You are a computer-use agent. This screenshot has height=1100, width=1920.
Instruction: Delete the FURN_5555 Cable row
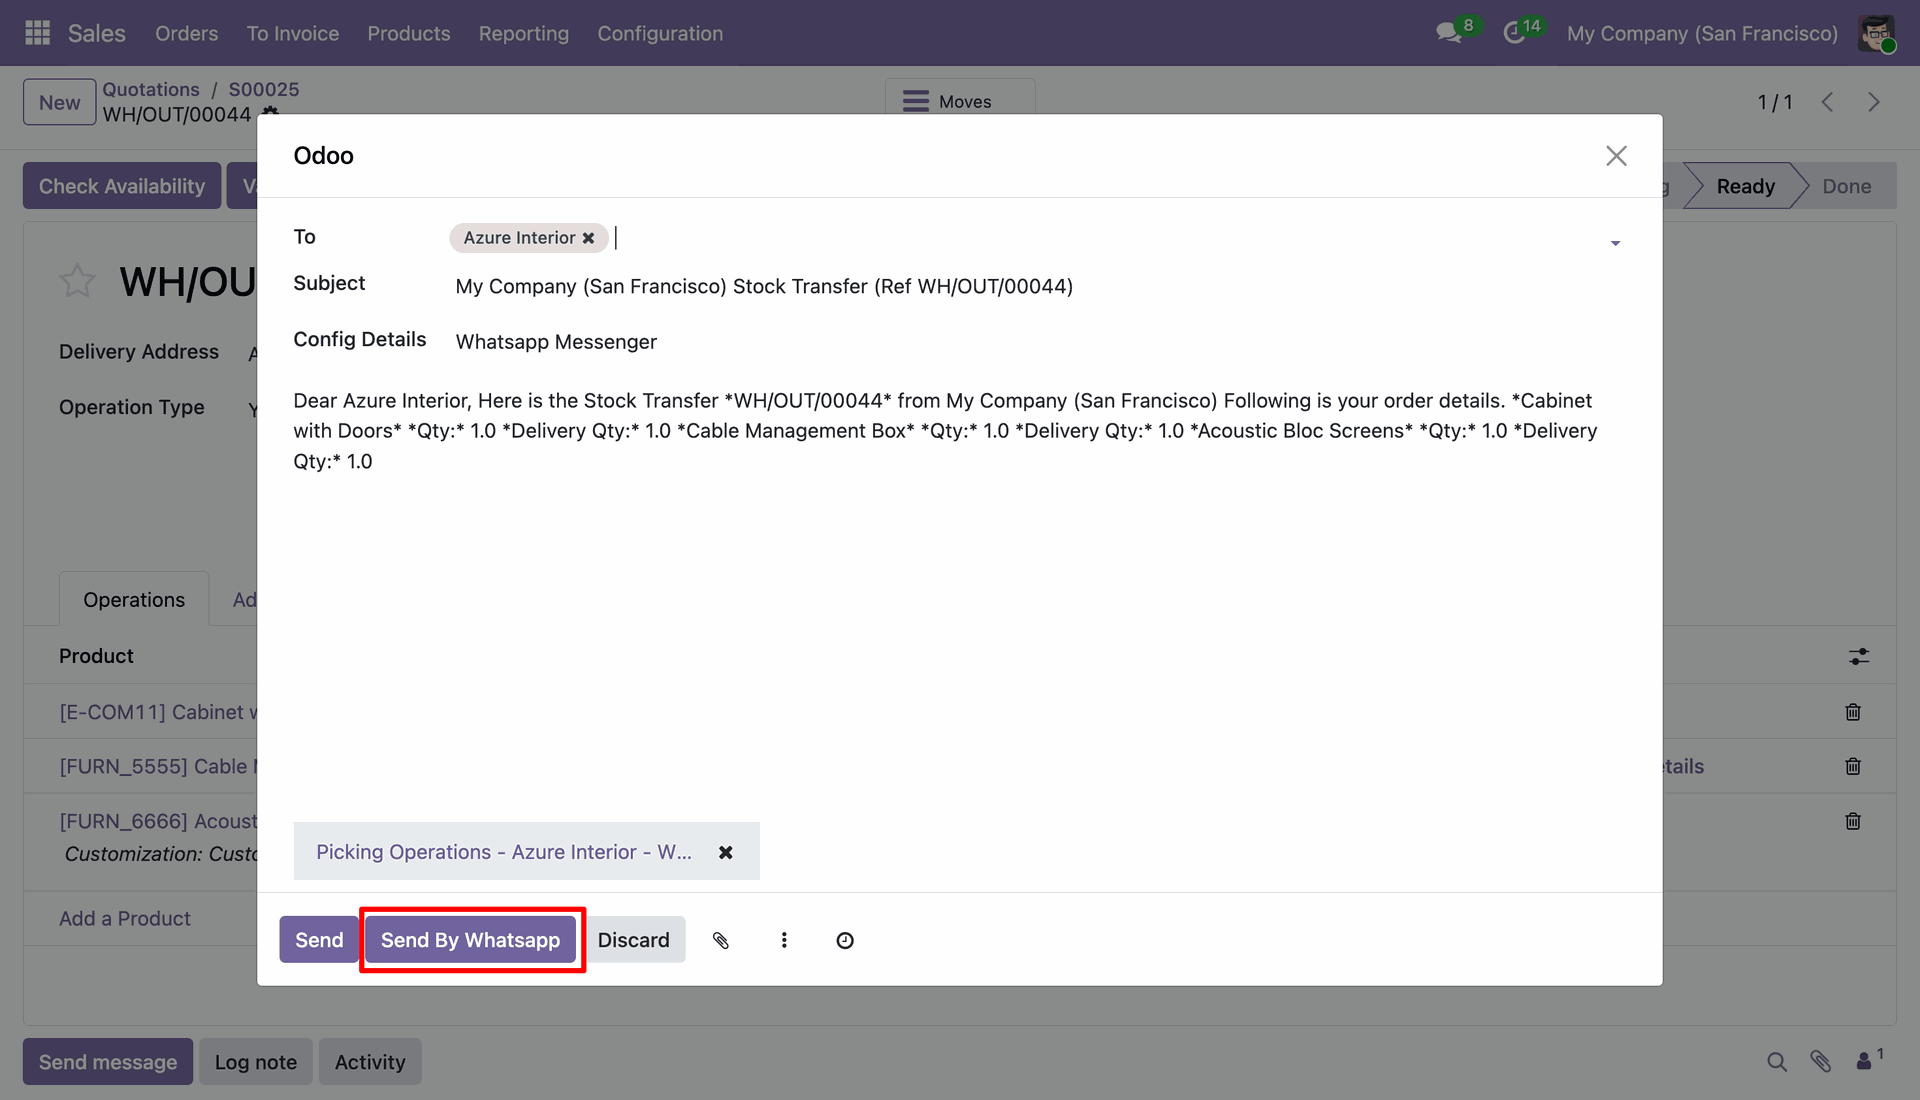1853,766
